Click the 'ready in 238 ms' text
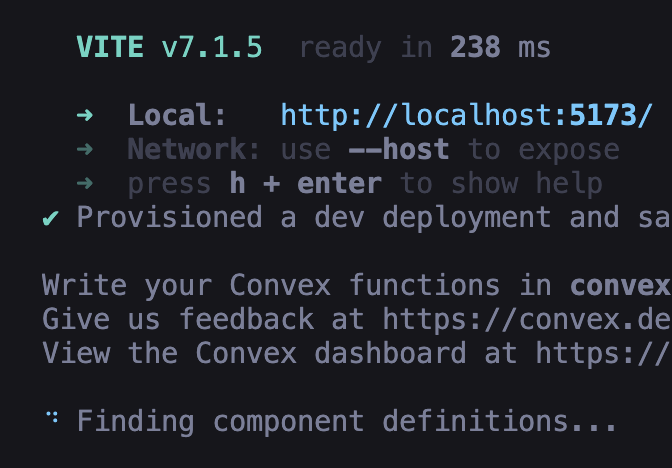672x468 pixels. [x=425, y=48]
